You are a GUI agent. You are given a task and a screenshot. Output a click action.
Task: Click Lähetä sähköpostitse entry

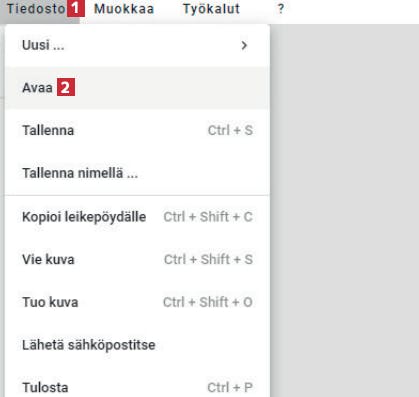(137, 345)
